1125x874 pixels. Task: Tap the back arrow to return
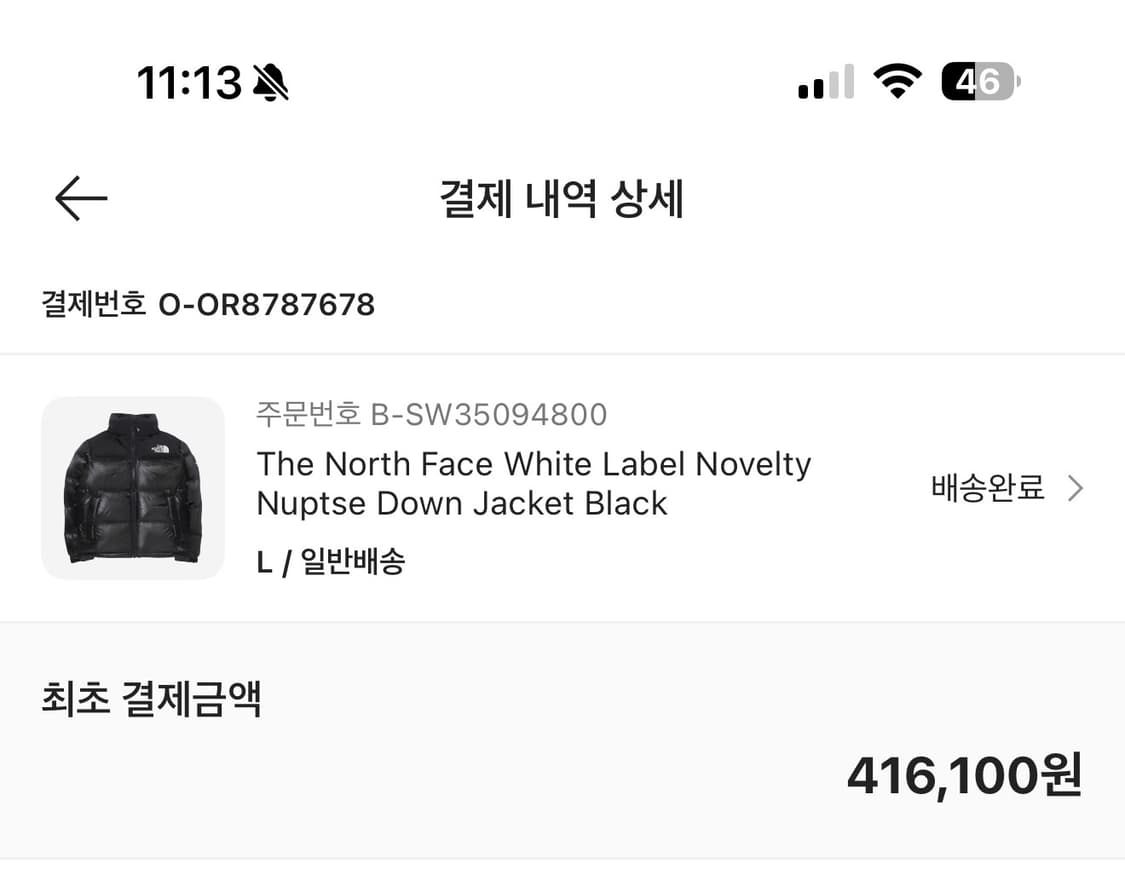click(x=78, y=197)
